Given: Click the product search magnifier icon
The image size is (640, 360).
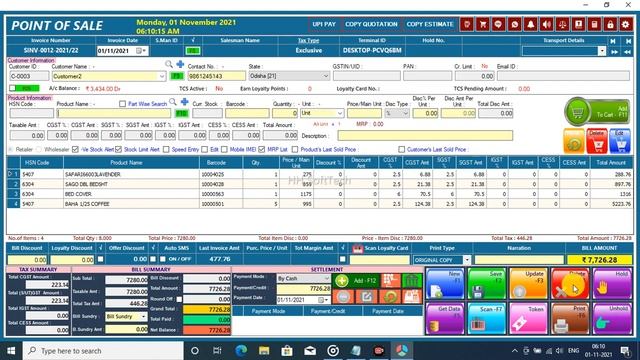Looking at the screenshot, I should click(x=173, y=102).
